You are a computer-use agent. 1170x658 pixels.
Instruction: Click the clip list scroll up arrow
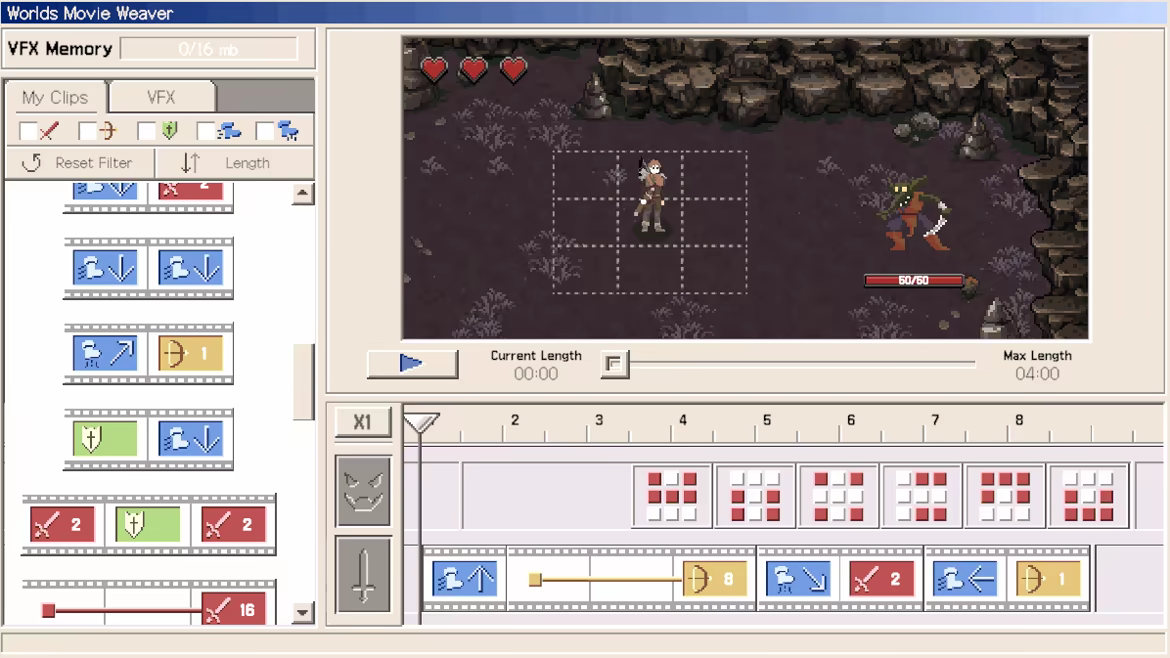pyautogui.click(x=302, y=194)
